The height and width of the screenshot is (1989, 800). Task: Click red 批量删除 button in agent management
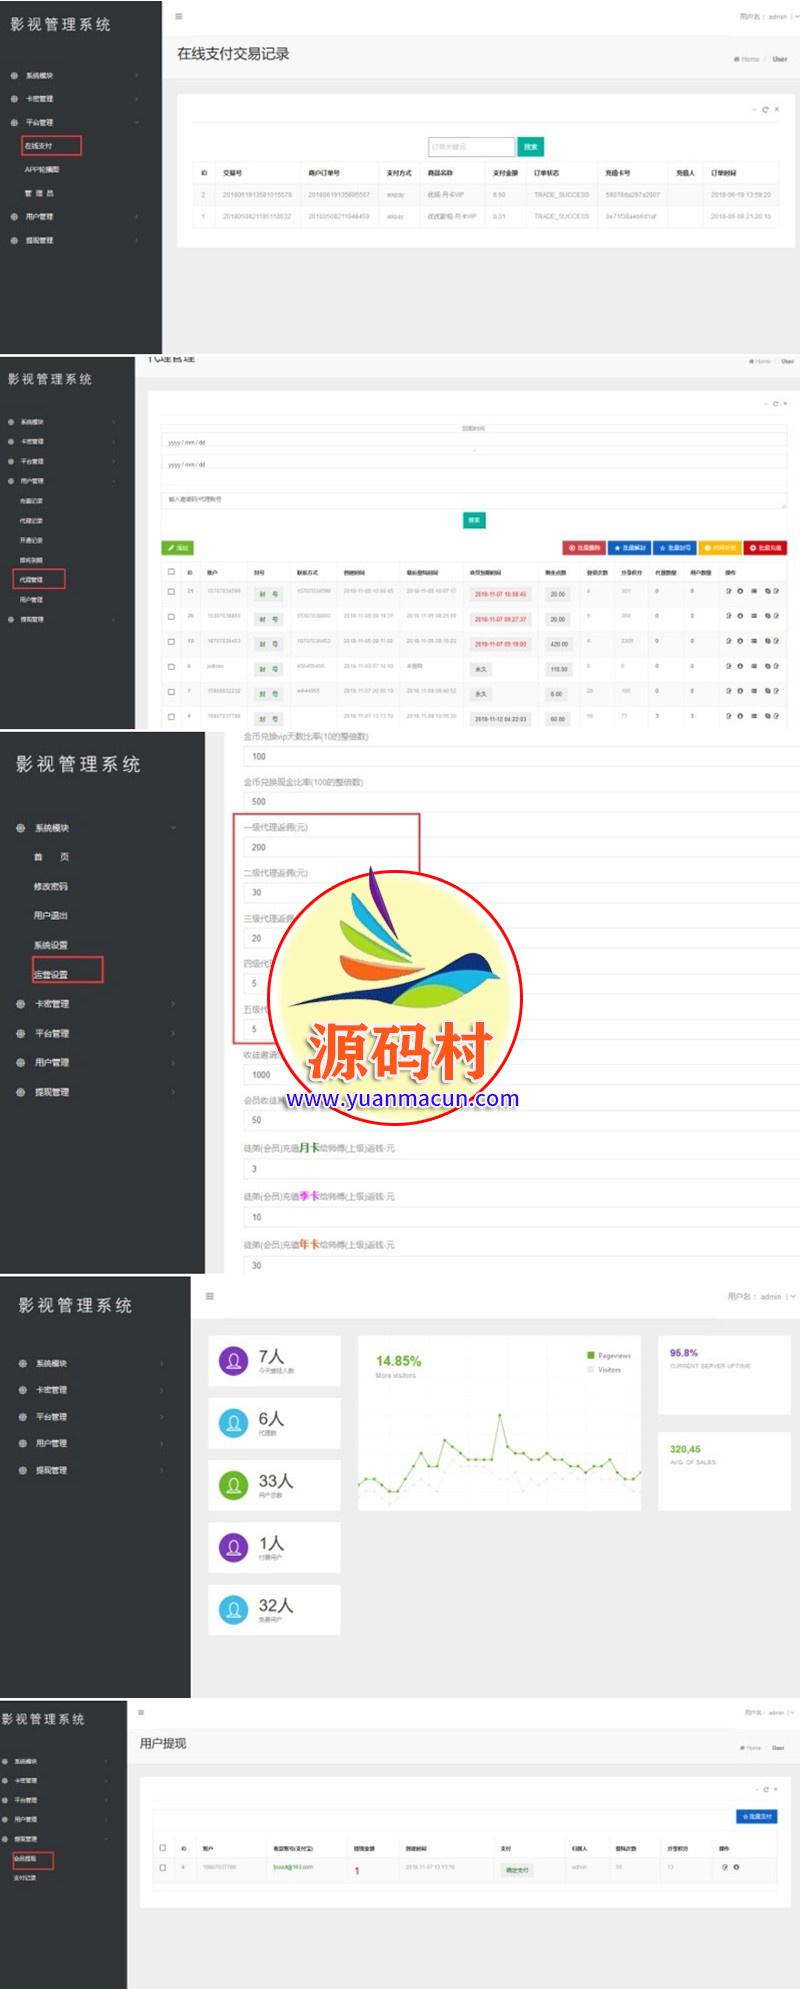[x=584, y=548]
